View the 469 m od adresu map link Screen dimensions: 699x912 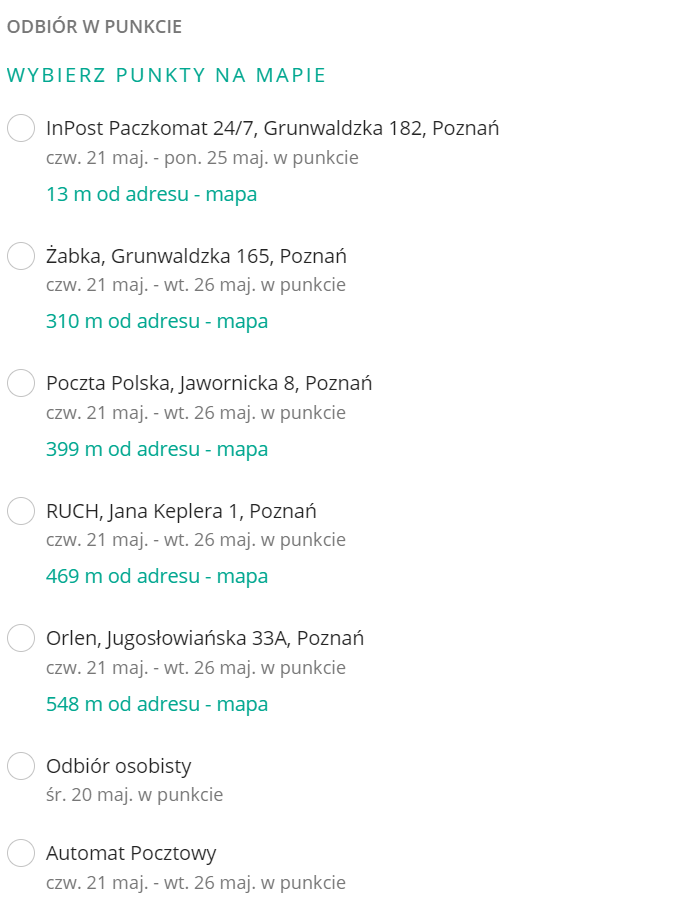[x=157, y=576]
